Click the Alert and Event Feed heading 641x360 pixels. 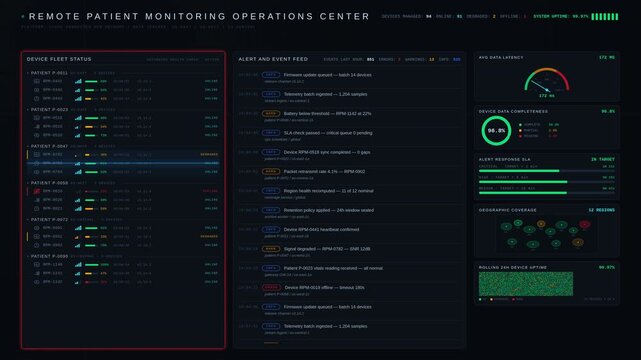273,59
